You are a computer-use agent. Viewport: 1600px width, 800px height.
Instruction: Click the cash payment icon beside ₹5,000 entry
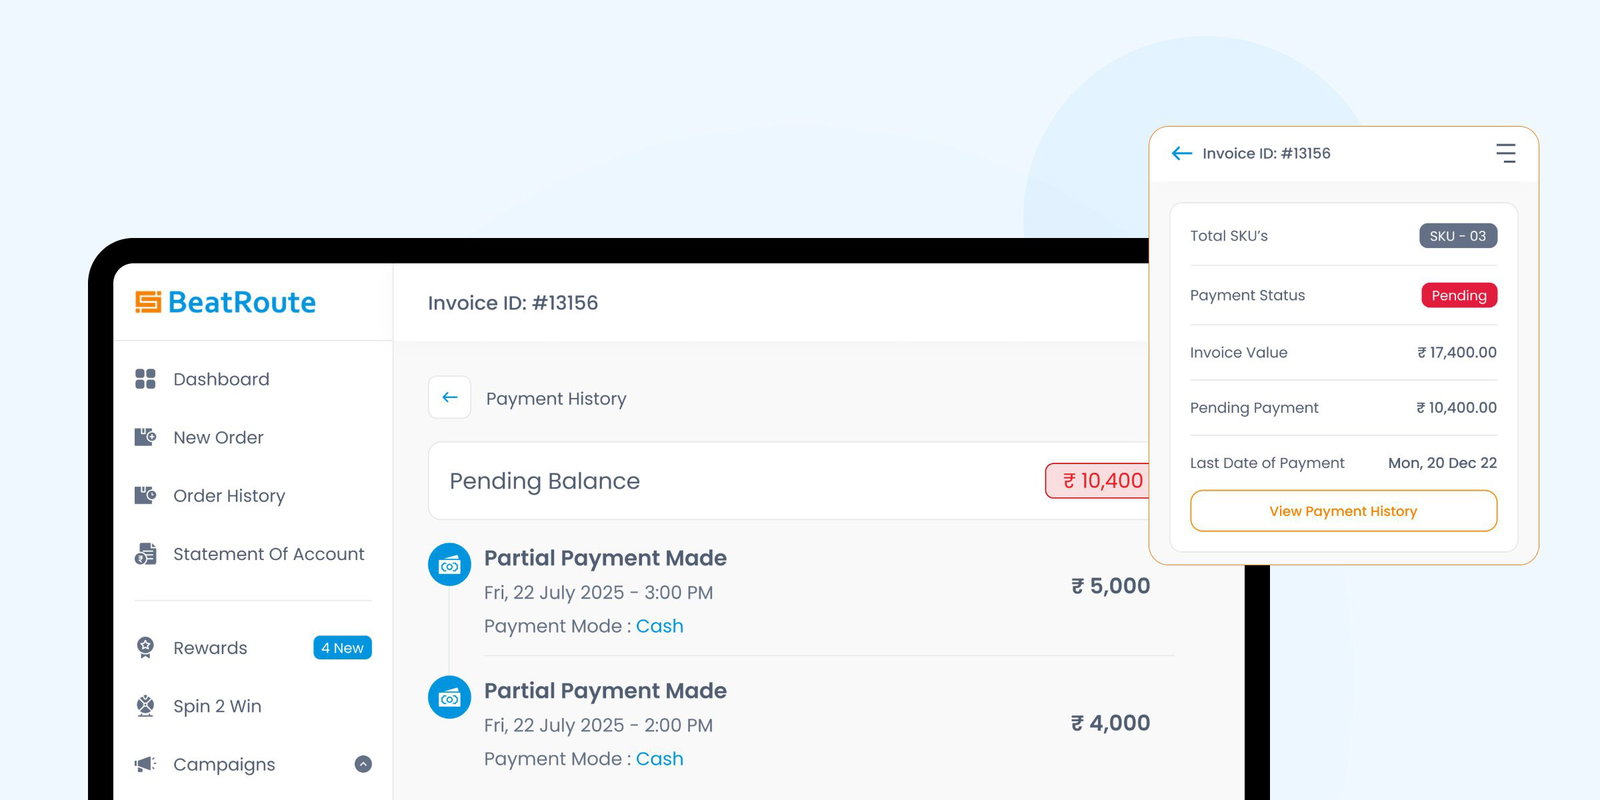point(449,564)
